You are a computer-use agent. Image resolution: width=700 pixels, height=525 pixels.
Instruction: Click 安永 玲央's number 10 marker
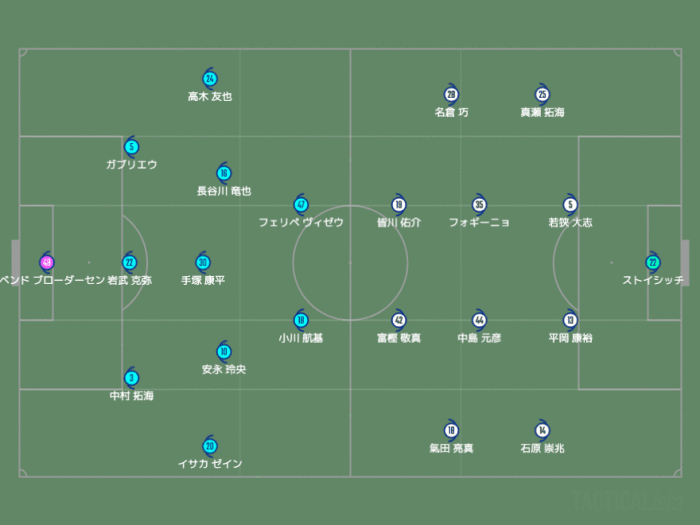point(224,351)
